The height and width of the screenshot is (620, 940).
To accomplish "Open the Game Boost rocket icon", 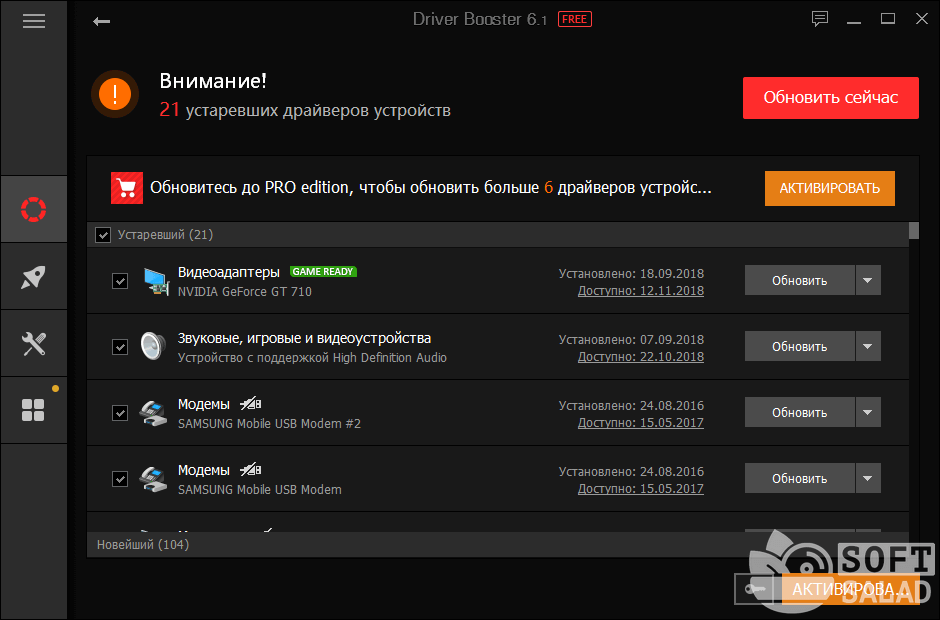I will pos(34,276).
